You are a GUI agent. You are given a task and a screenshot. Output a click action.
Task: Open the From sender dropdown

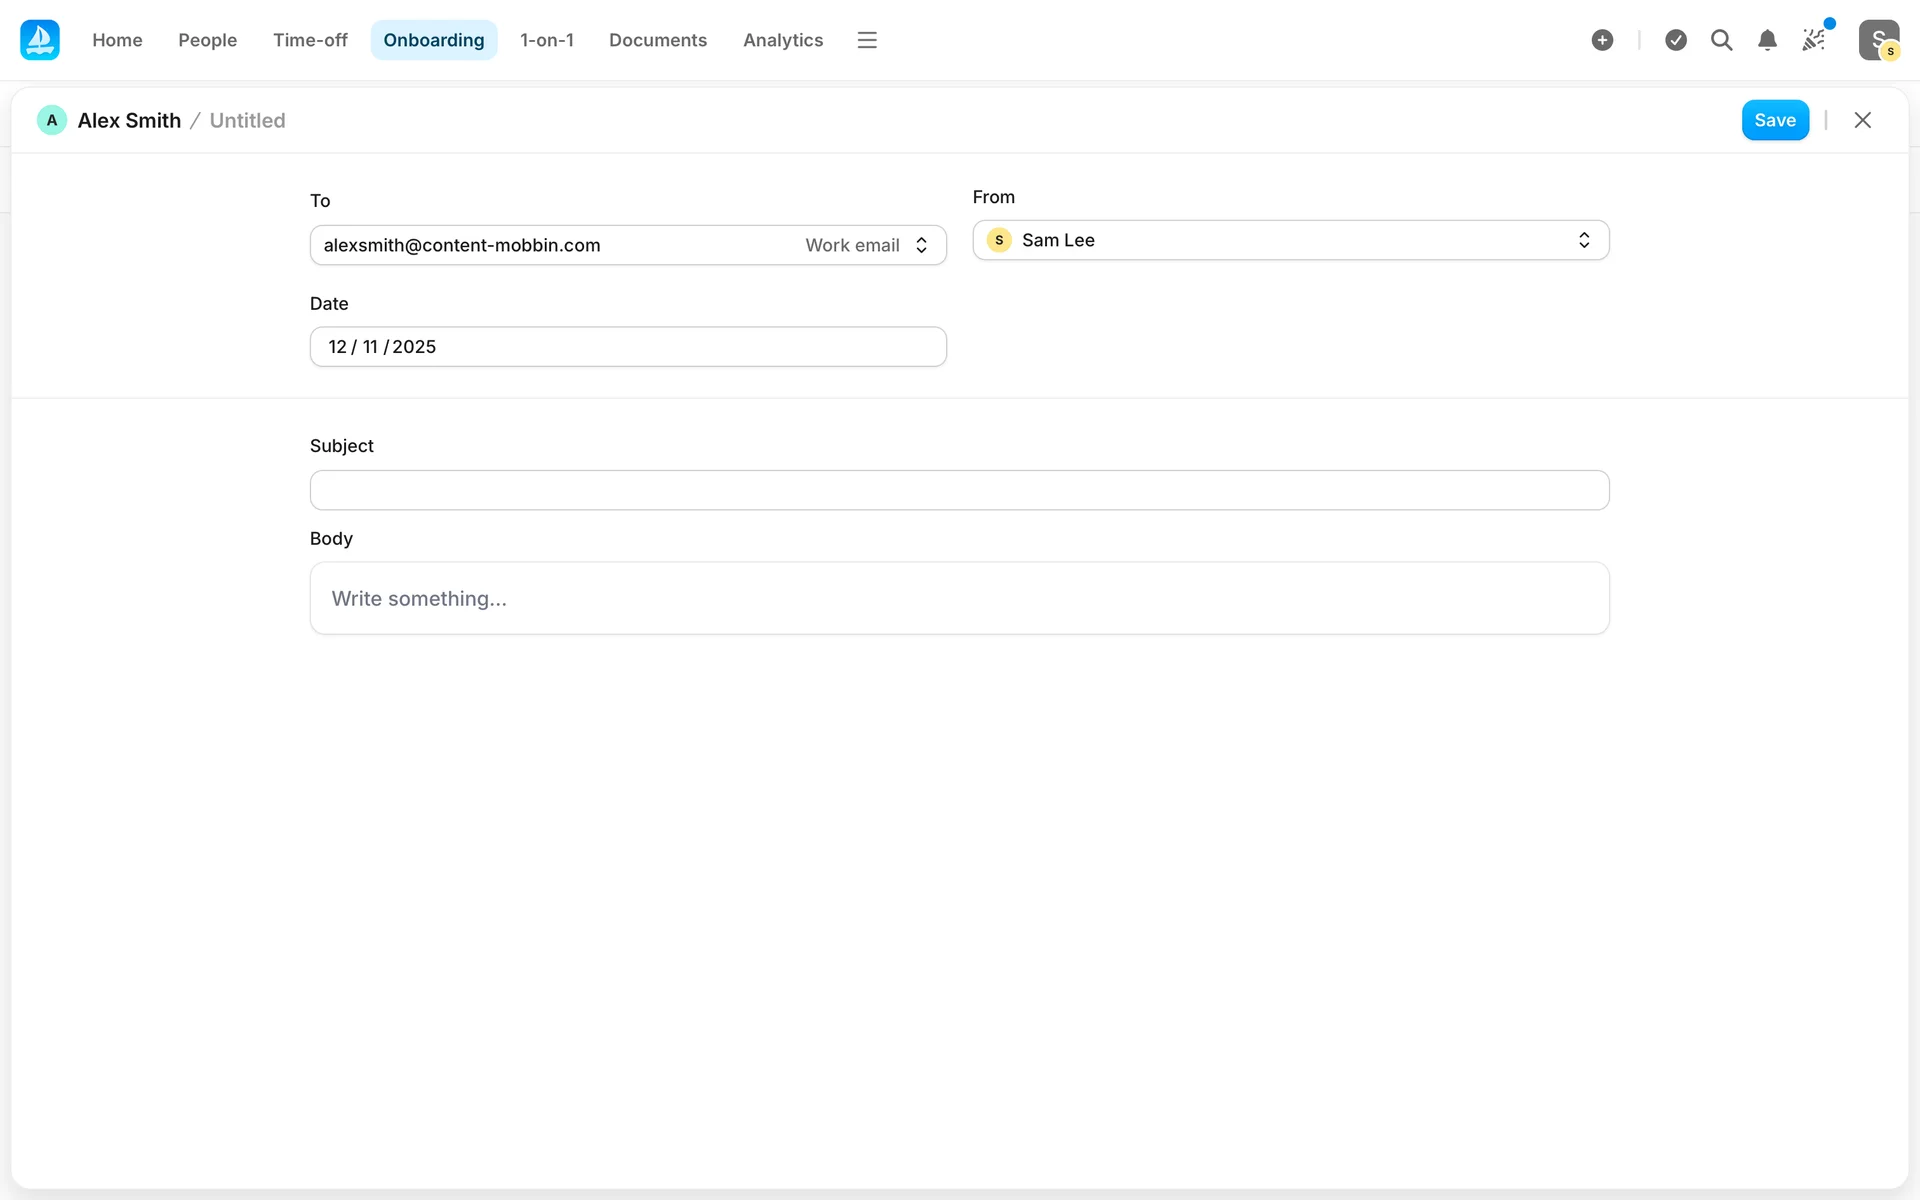click(1290, 240)
